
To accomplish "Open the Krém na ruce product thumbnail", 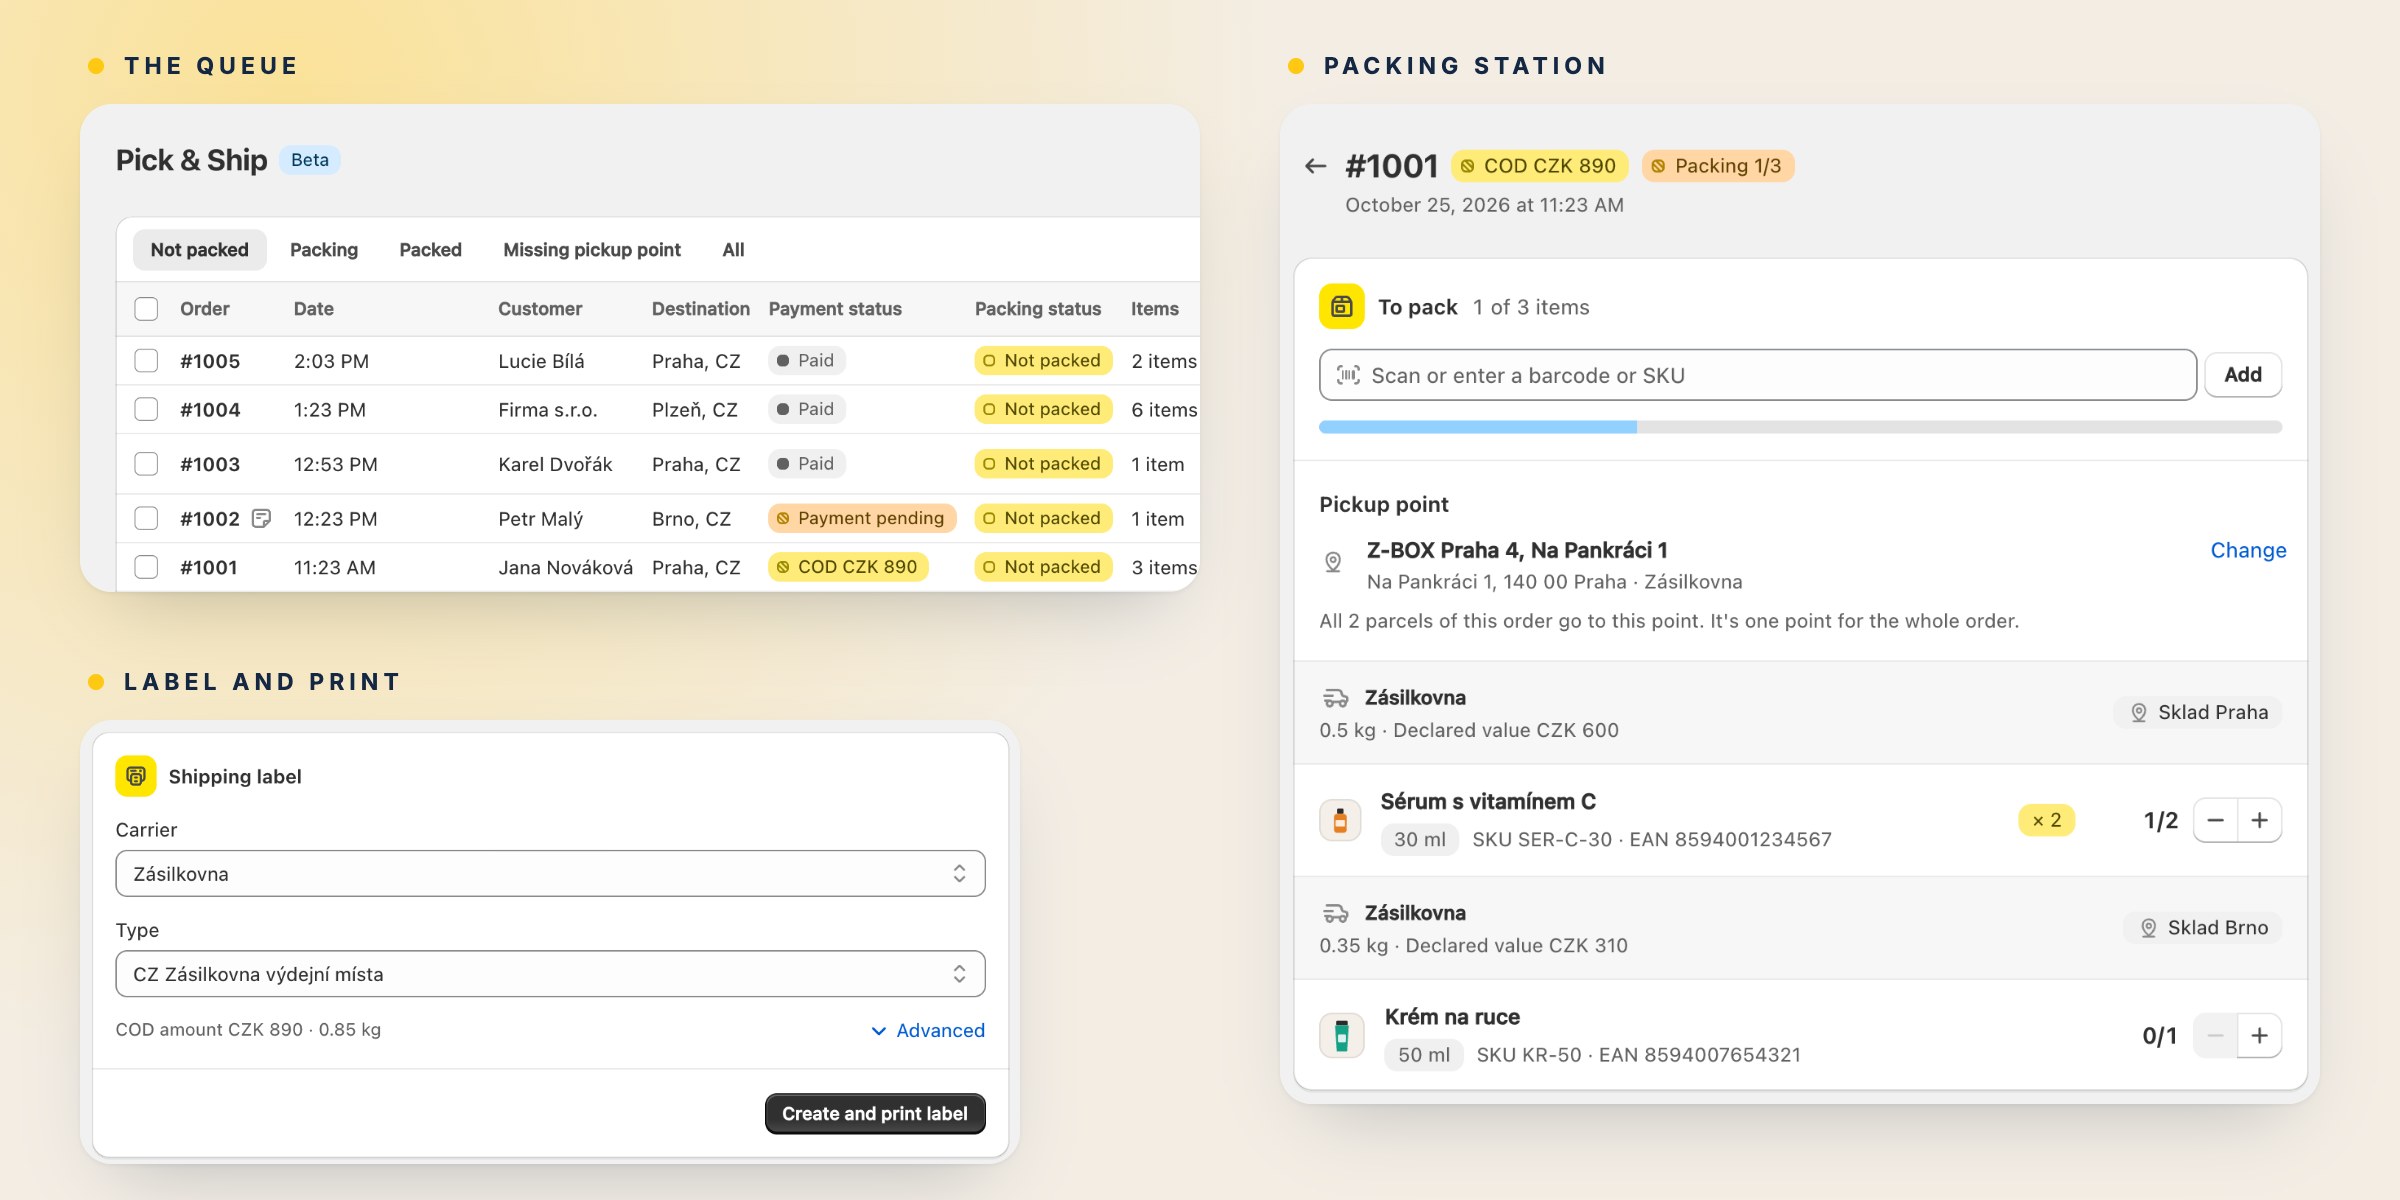I will coord(1341,1035).
